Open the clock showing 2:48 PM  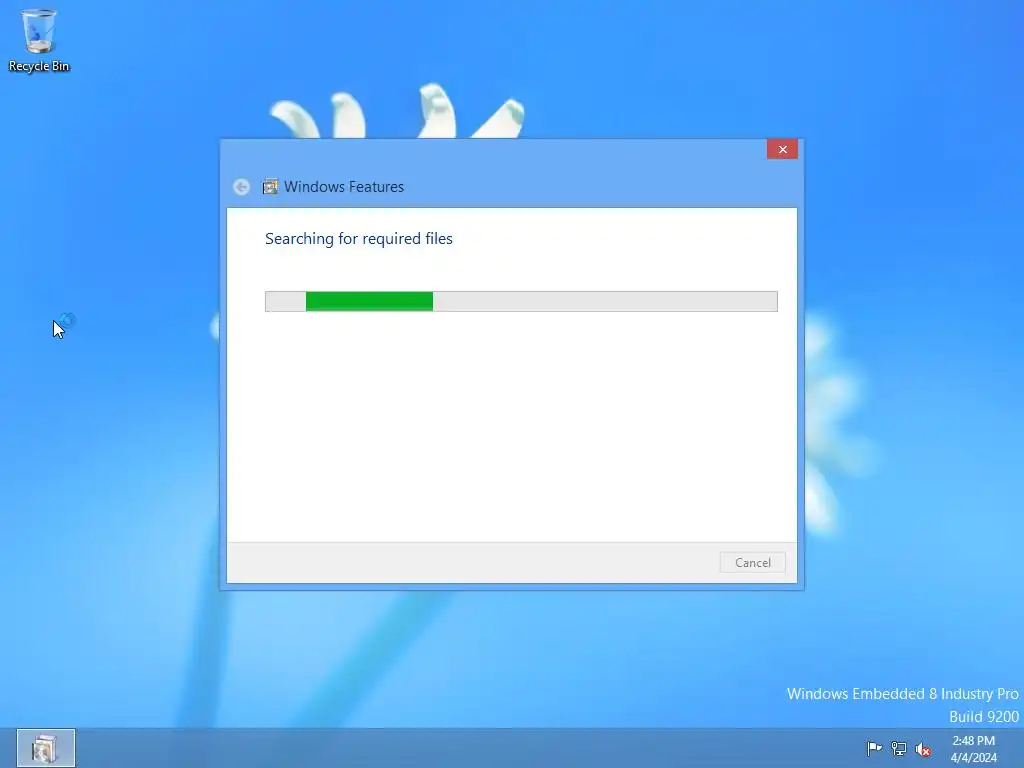click(x=974, y=749)
